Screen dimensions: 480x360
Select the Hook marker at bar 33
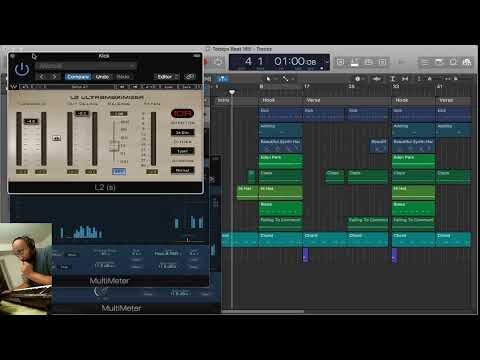tap(413, 100)
